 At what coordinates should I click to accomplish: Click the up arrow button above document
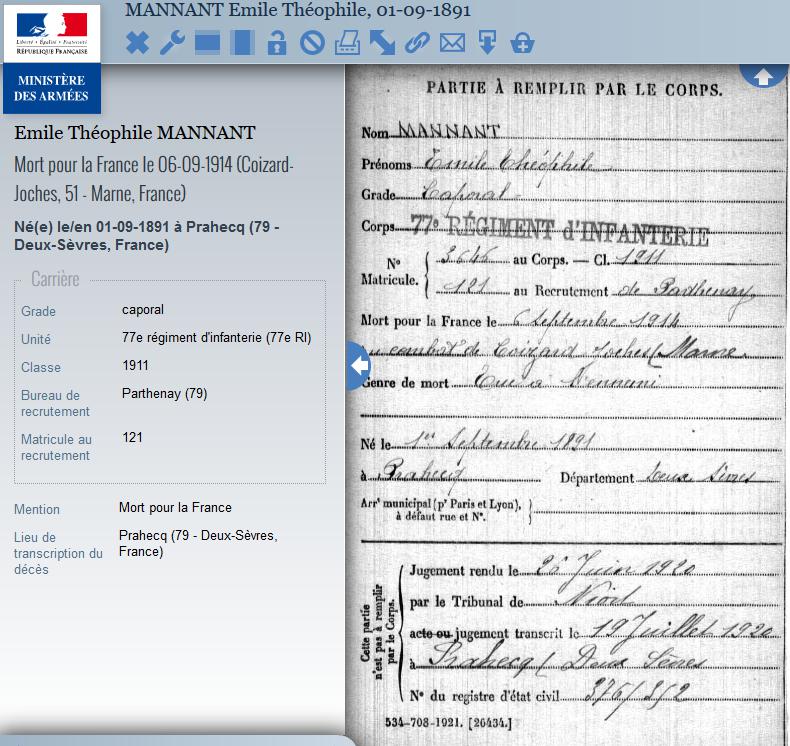click(x=763, y=77)
